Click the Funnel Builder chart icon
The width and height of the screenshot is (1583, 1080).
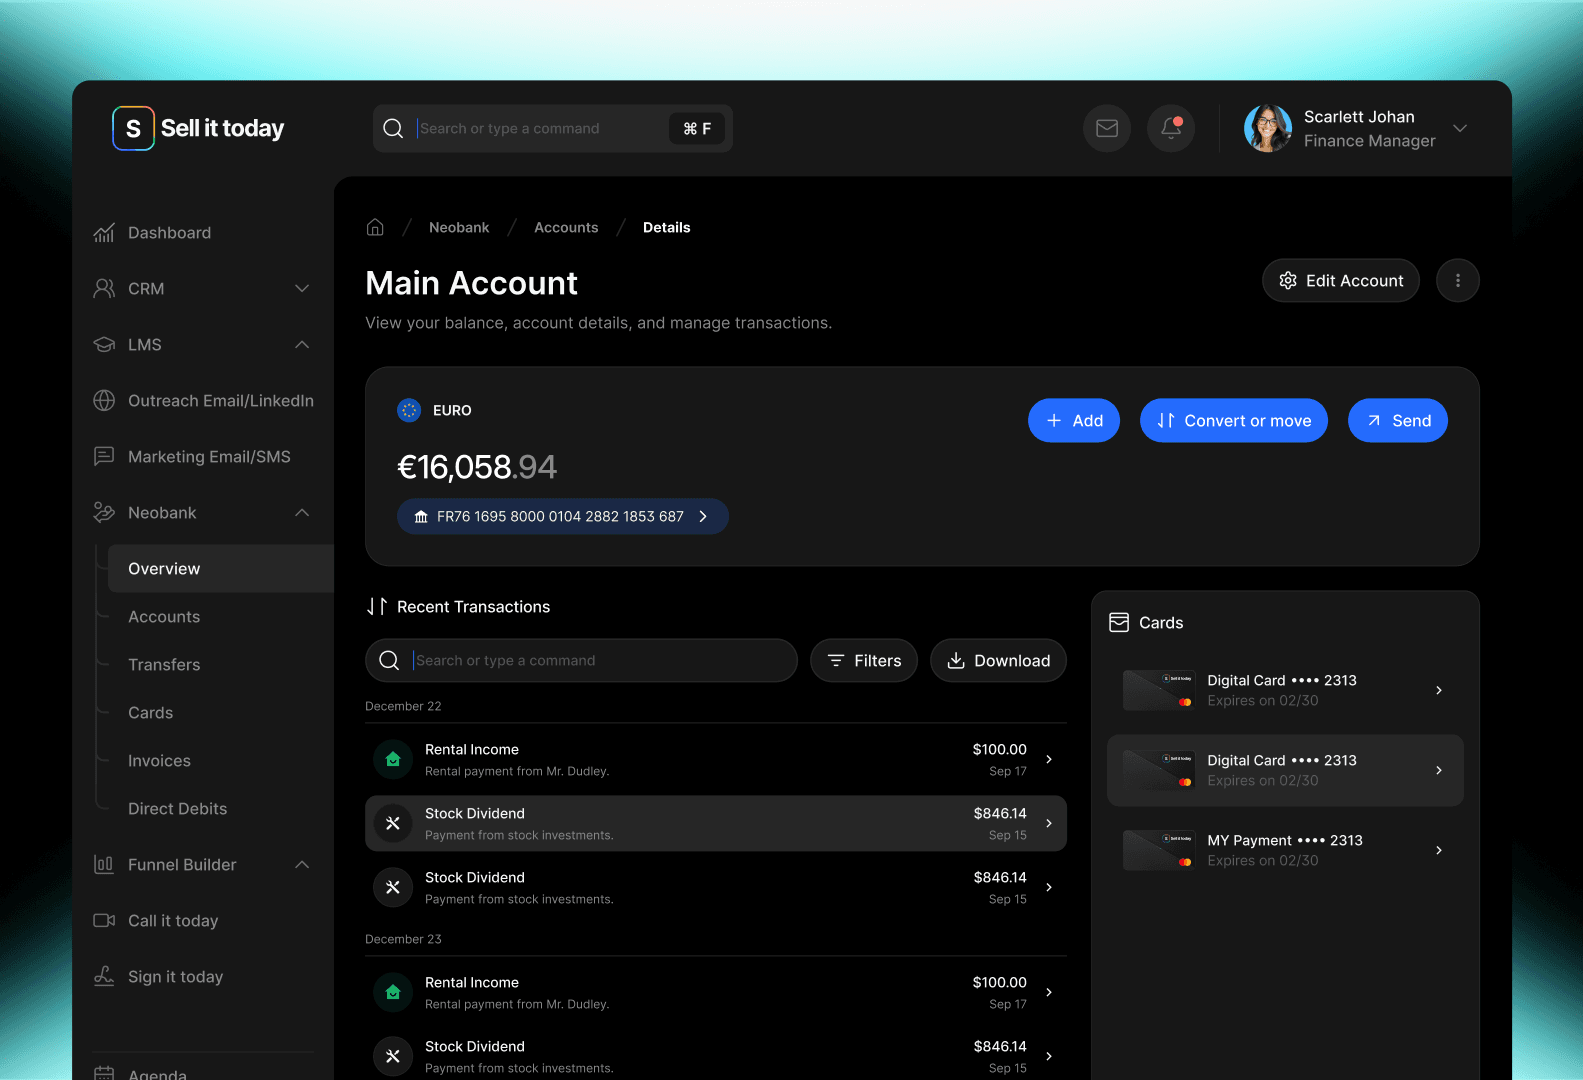(104, 865)
